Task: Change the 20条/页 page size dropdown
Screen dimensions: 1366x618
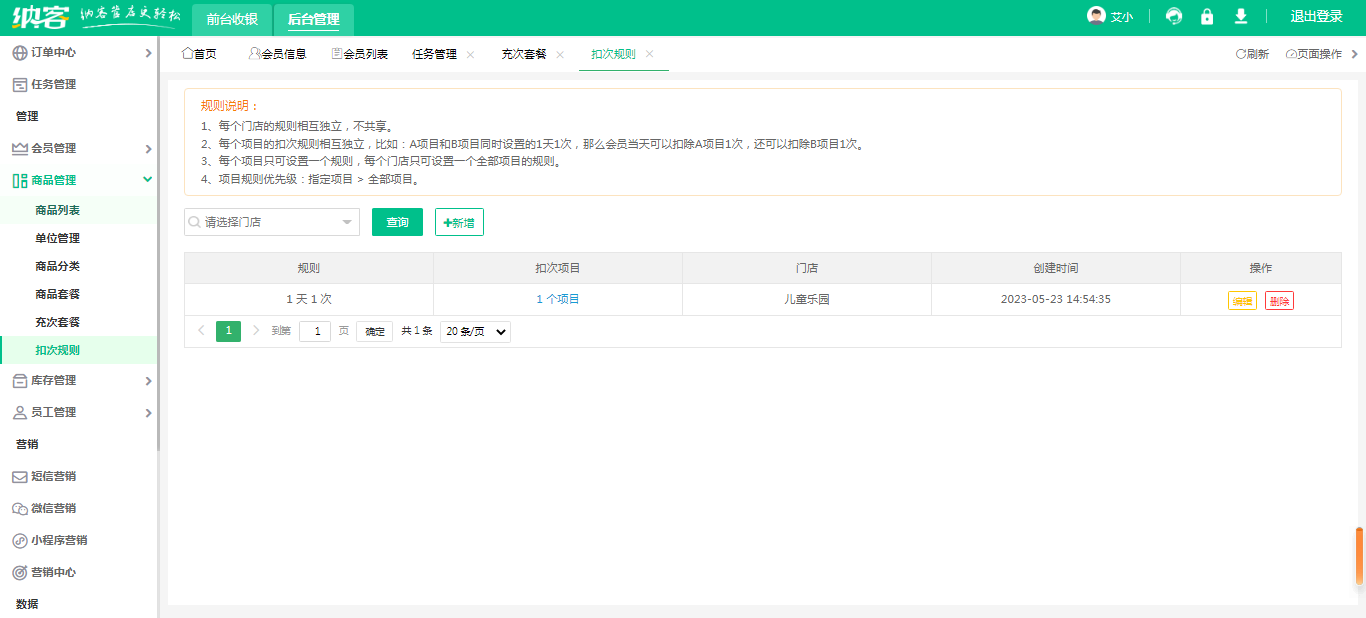Action: point(475,331)
